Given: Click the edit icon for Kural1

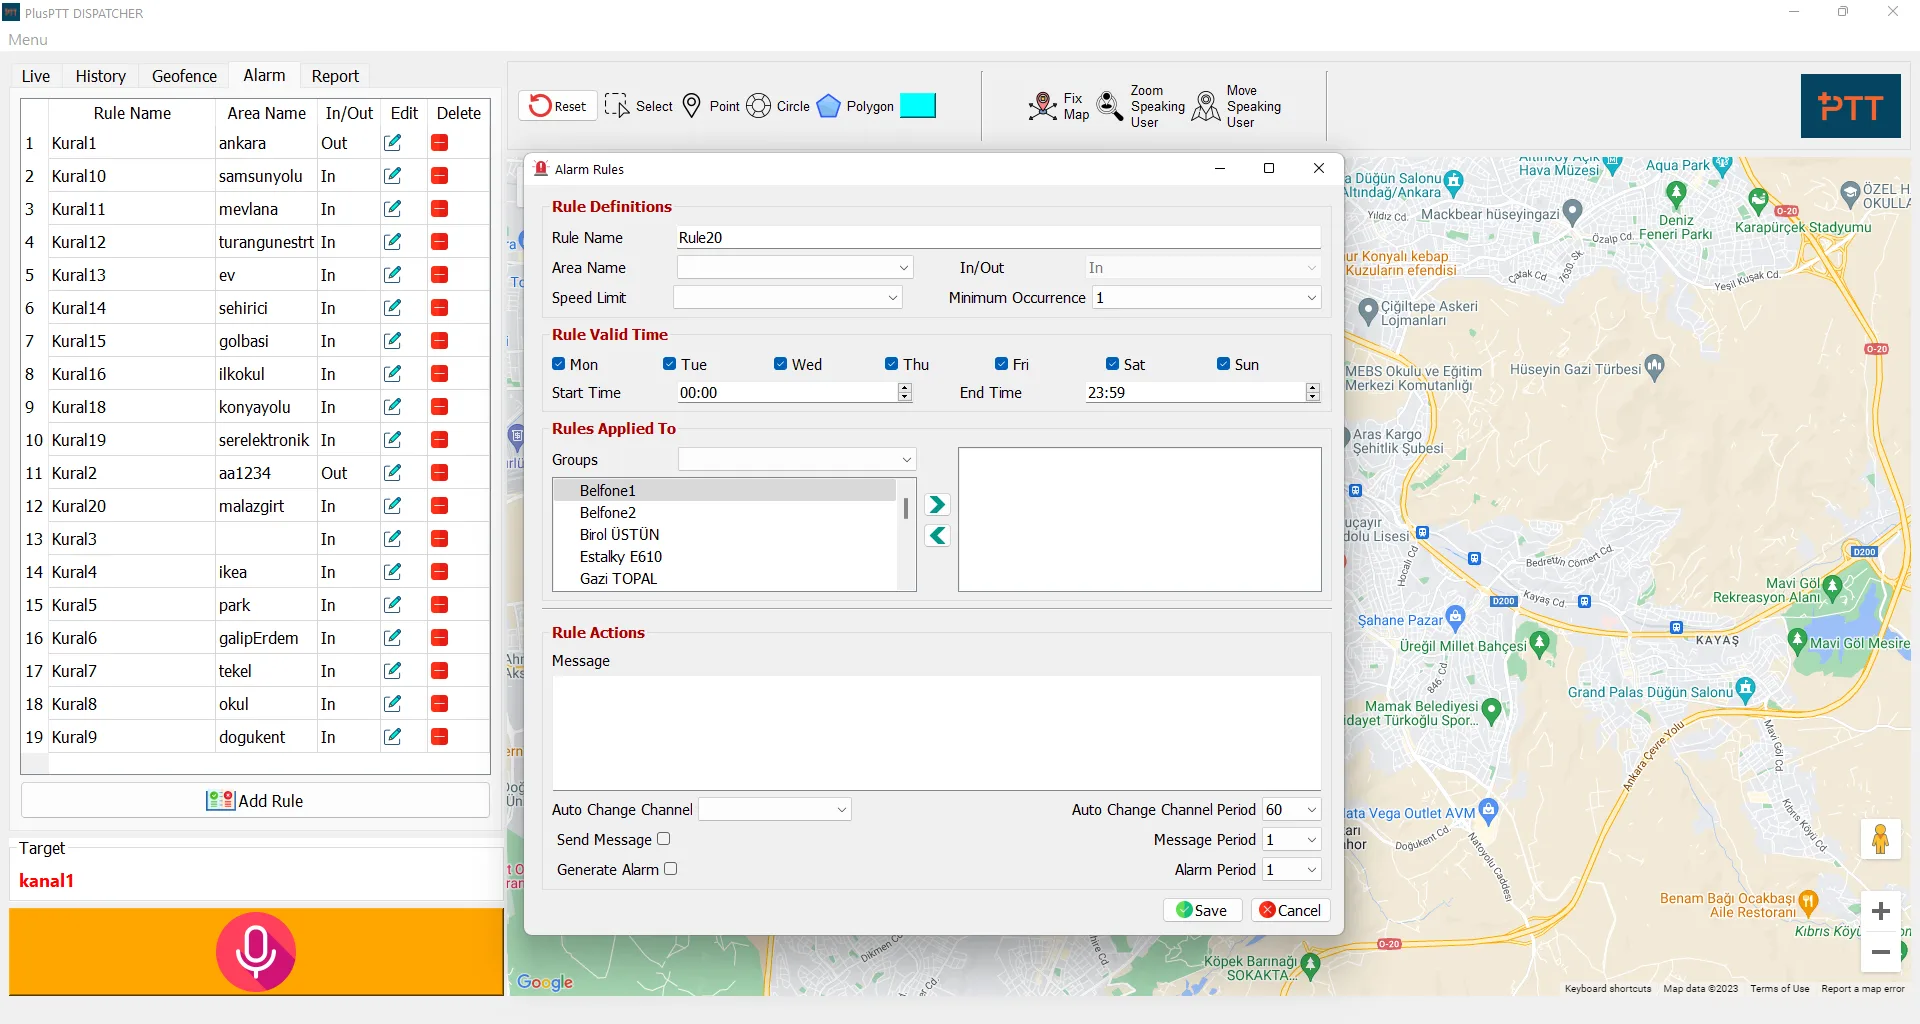Looking at the screenshot, I should point(393,143).
